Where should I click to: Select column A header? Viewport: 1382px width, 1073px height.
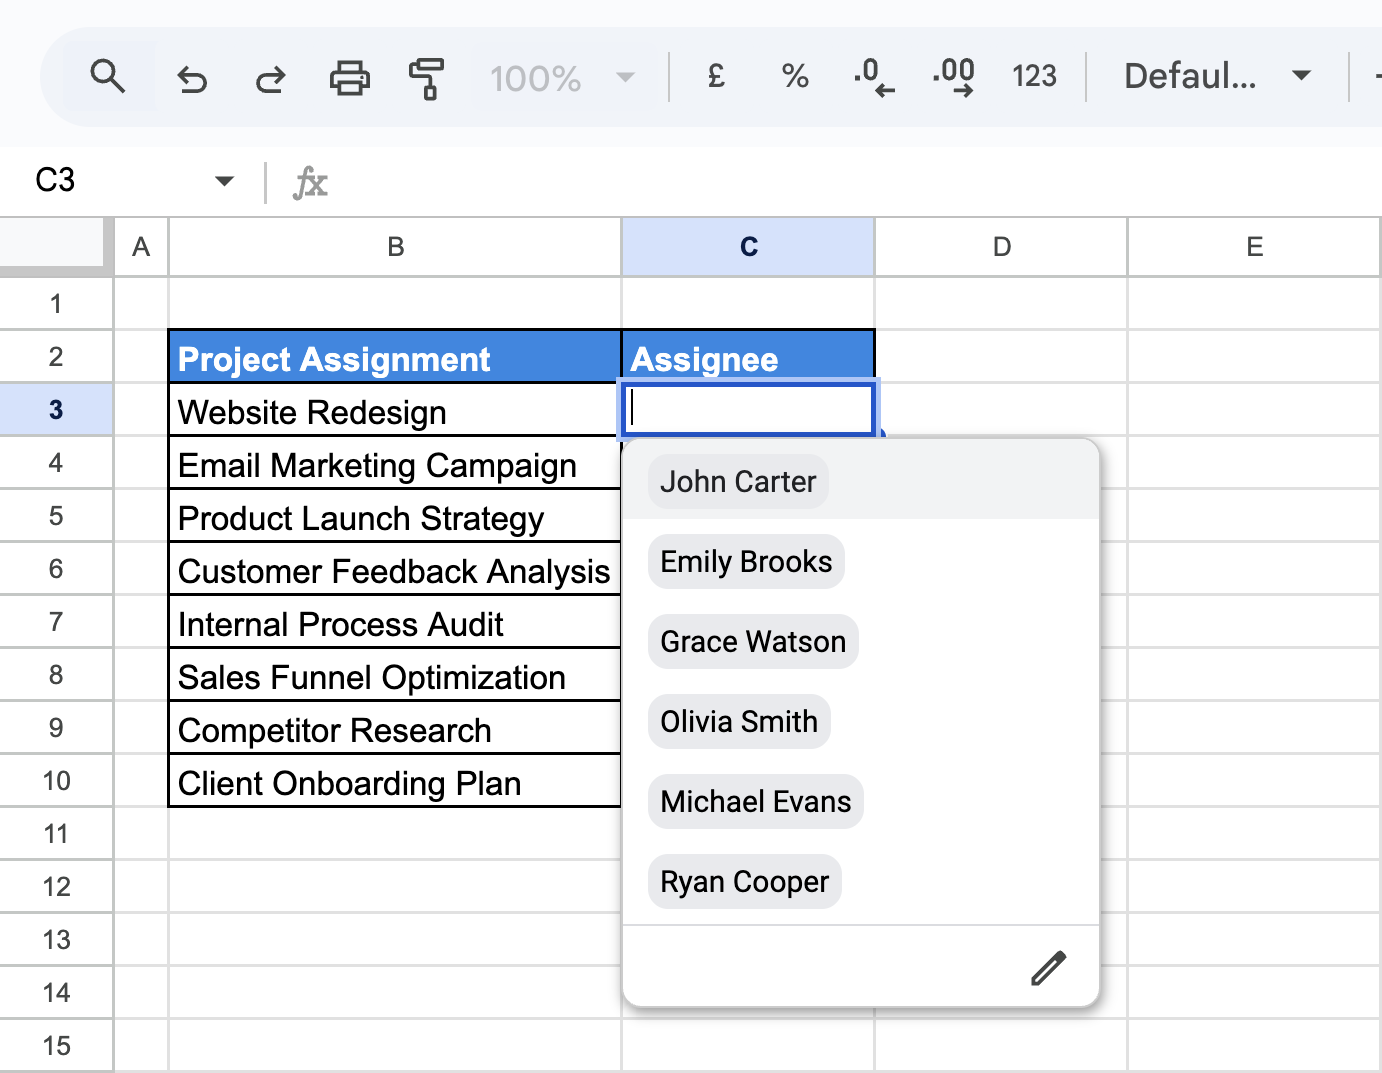(141, 247)
